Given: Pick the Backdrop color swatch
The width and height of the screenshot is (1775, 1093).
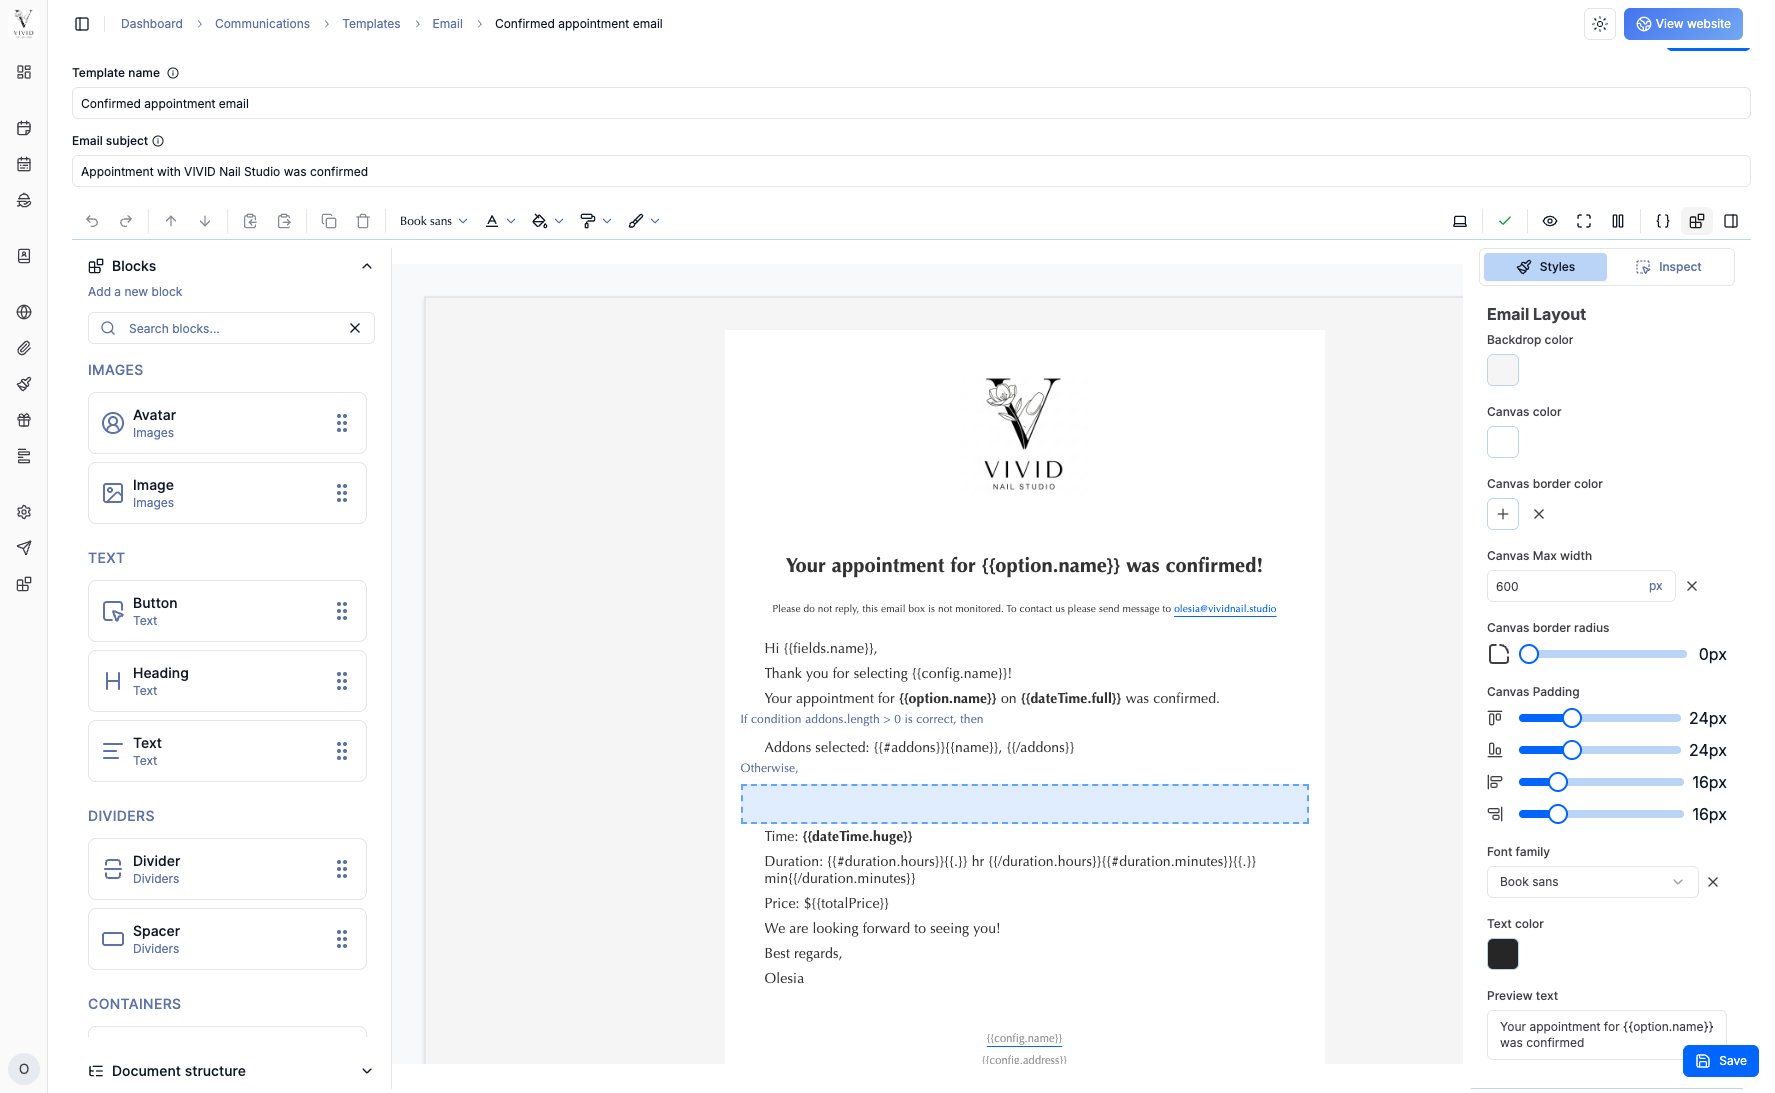Looking at the screenshot, I should click(x=1503, y=370).
